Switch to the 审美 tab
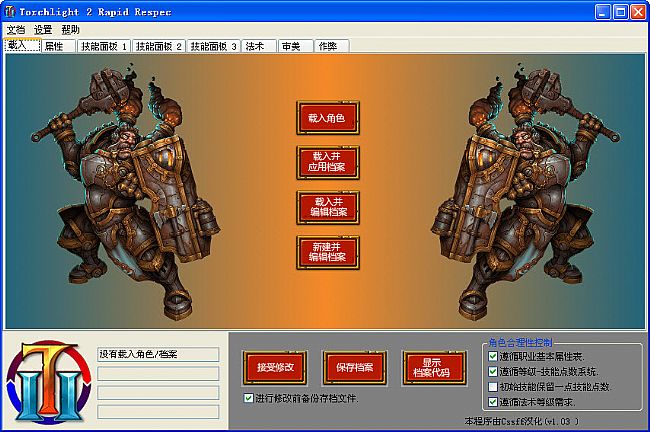 pyautogui.click(x=295, y=46)
